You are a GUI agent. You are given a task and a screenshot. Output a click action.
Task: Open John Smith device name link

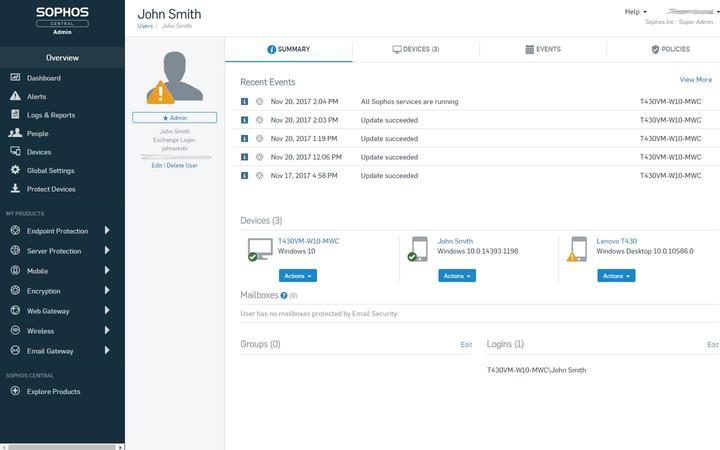(x=455, y=241)
